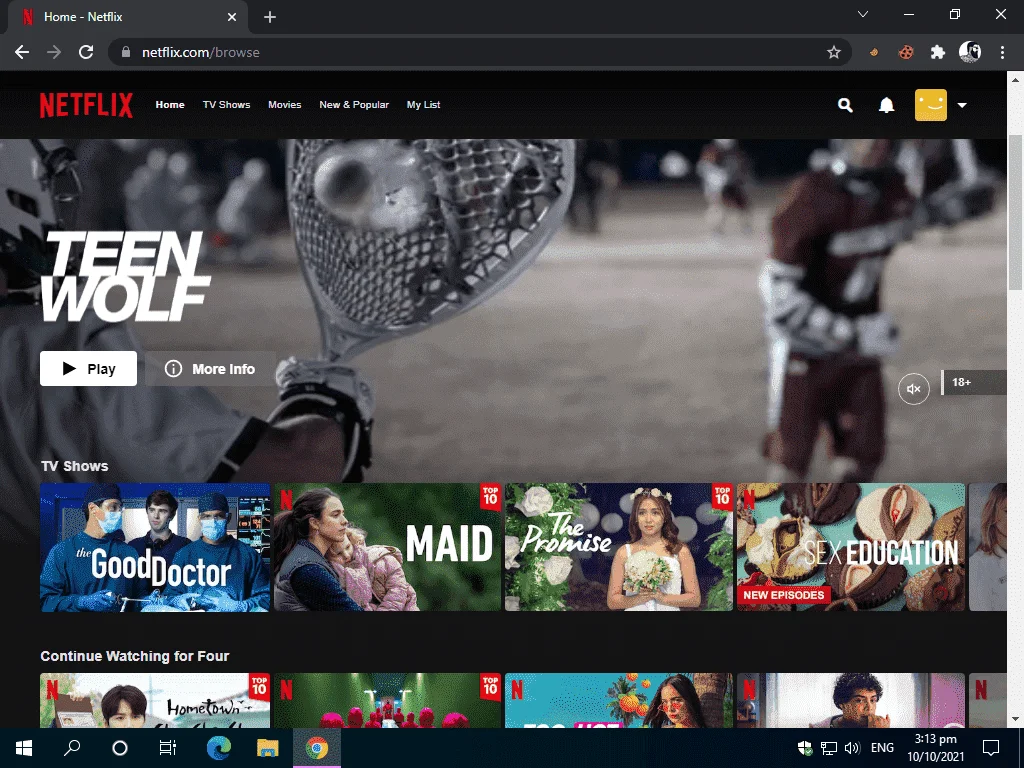Select New & Popular
The width and height of the screenshot is (1024, 768).
pyautogui.click(x=354, y=104)
